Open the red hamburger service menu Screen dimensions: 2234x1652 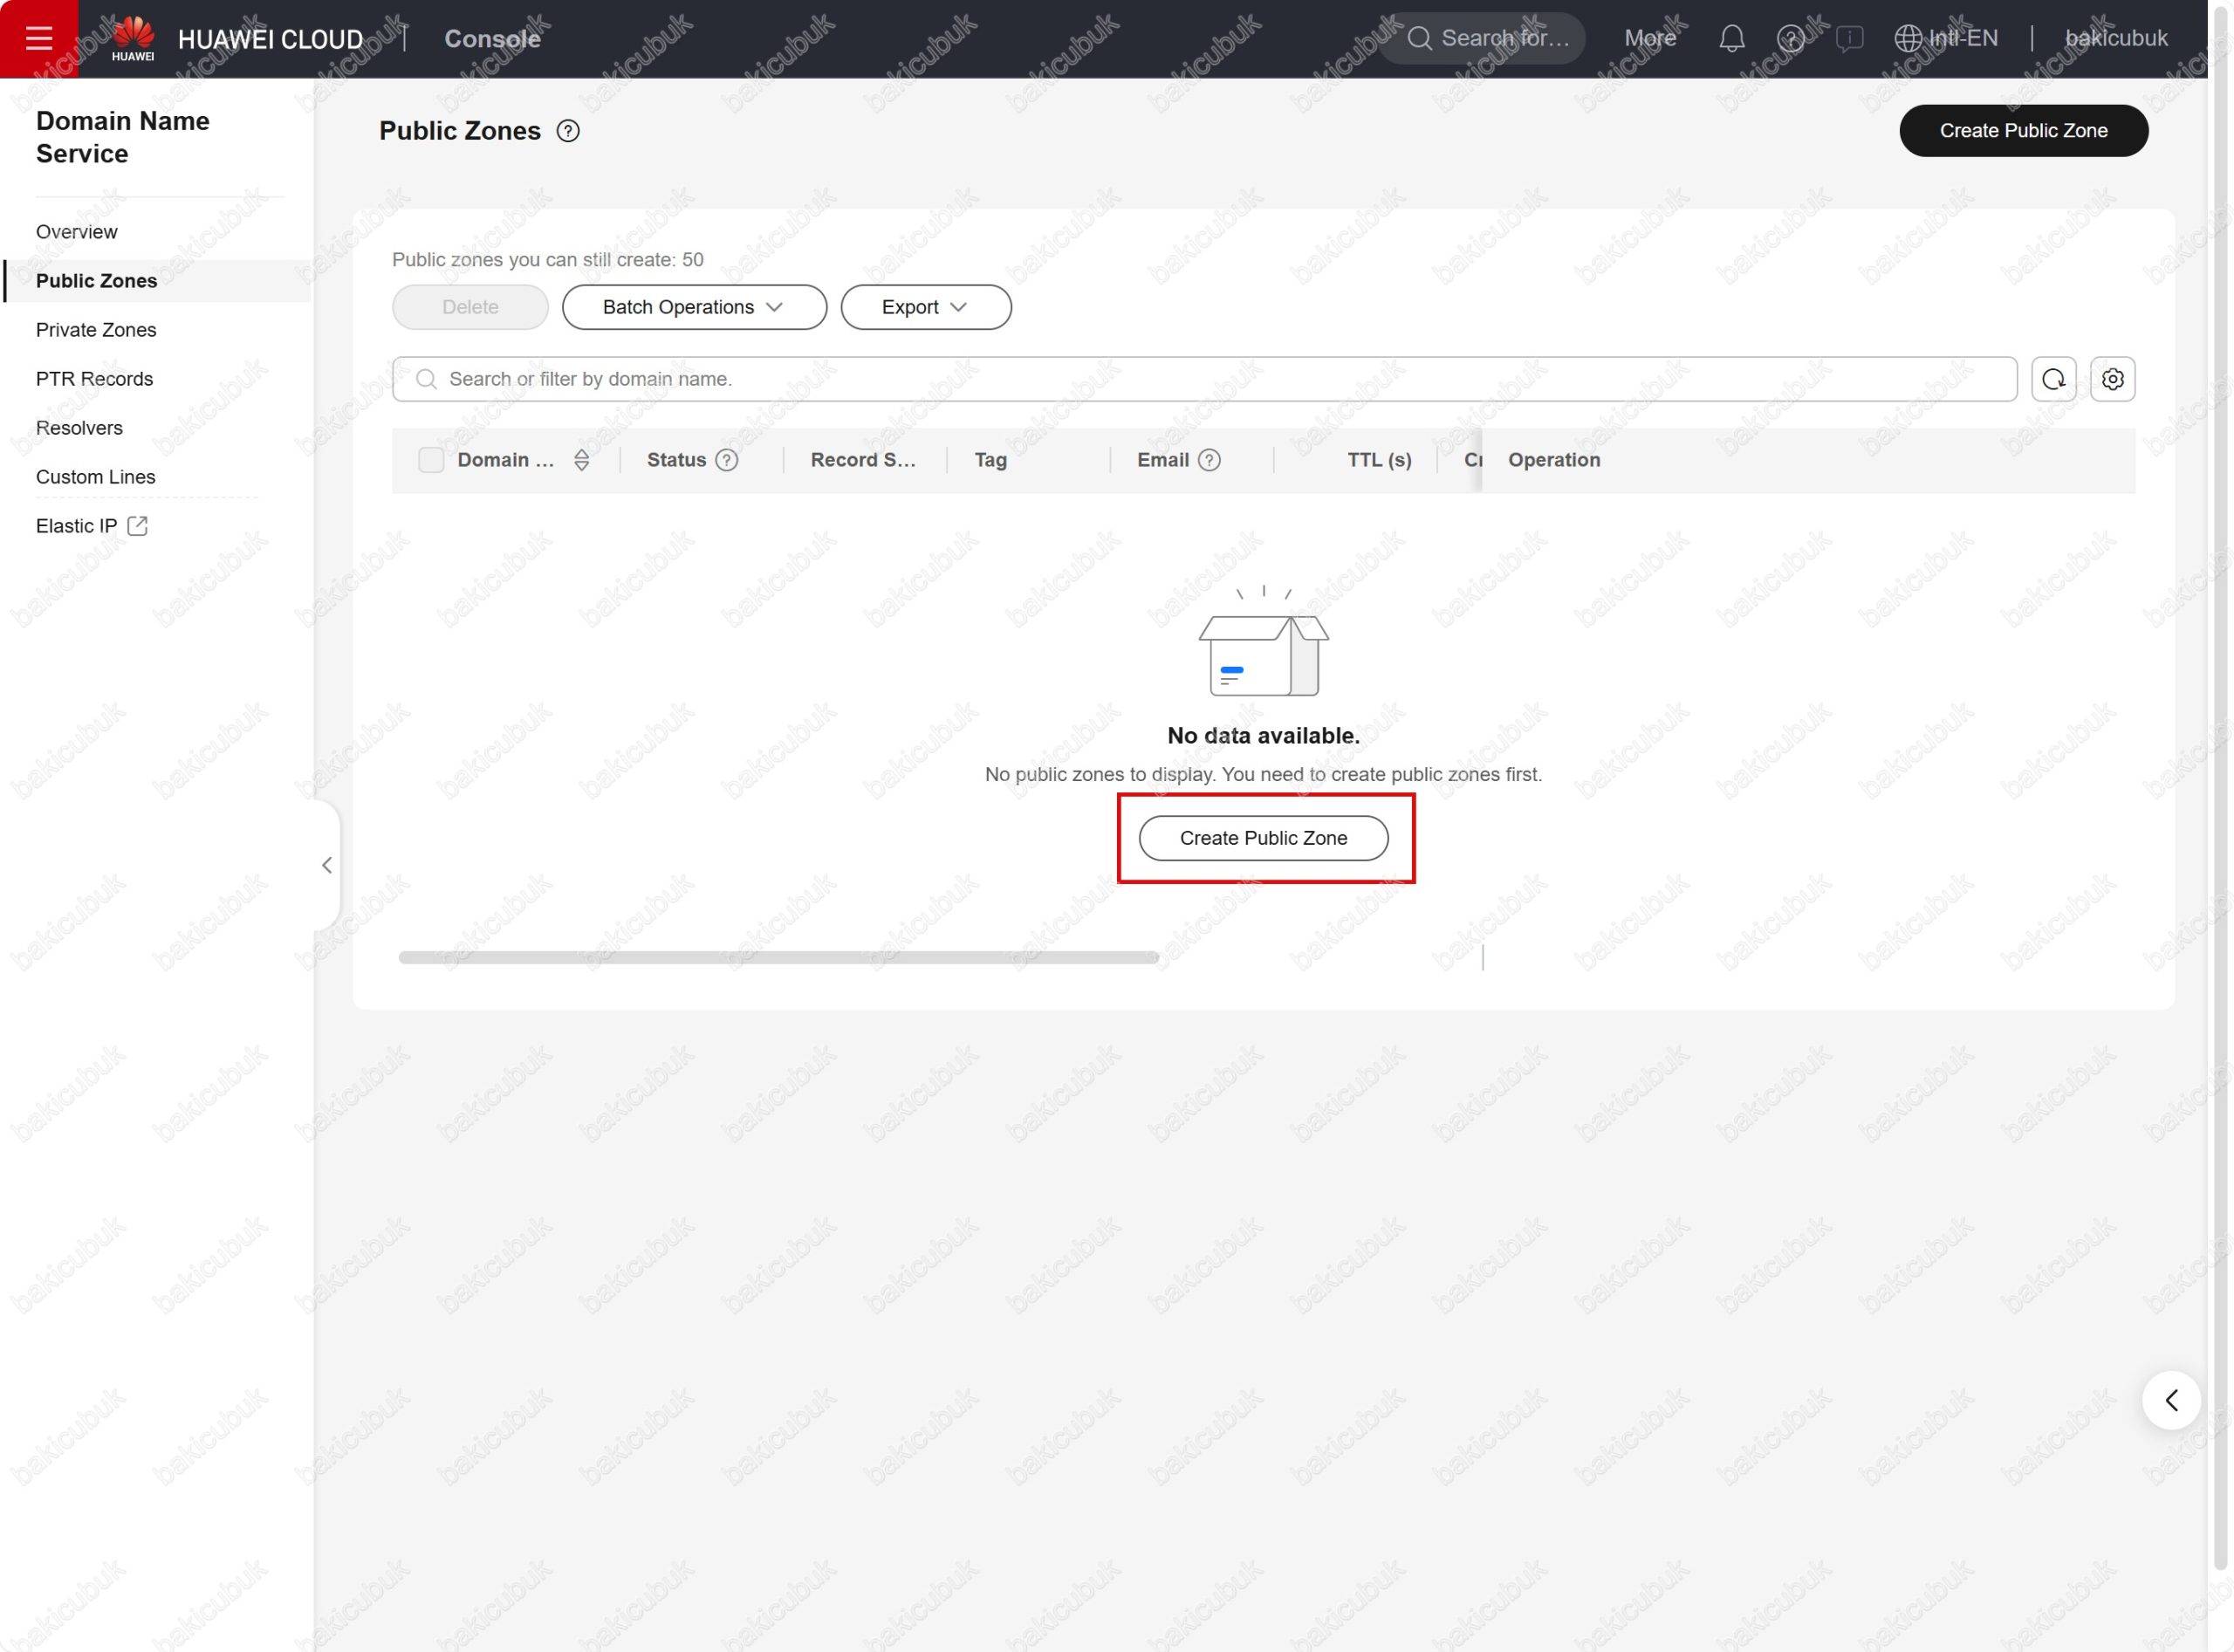pos(38,38)
